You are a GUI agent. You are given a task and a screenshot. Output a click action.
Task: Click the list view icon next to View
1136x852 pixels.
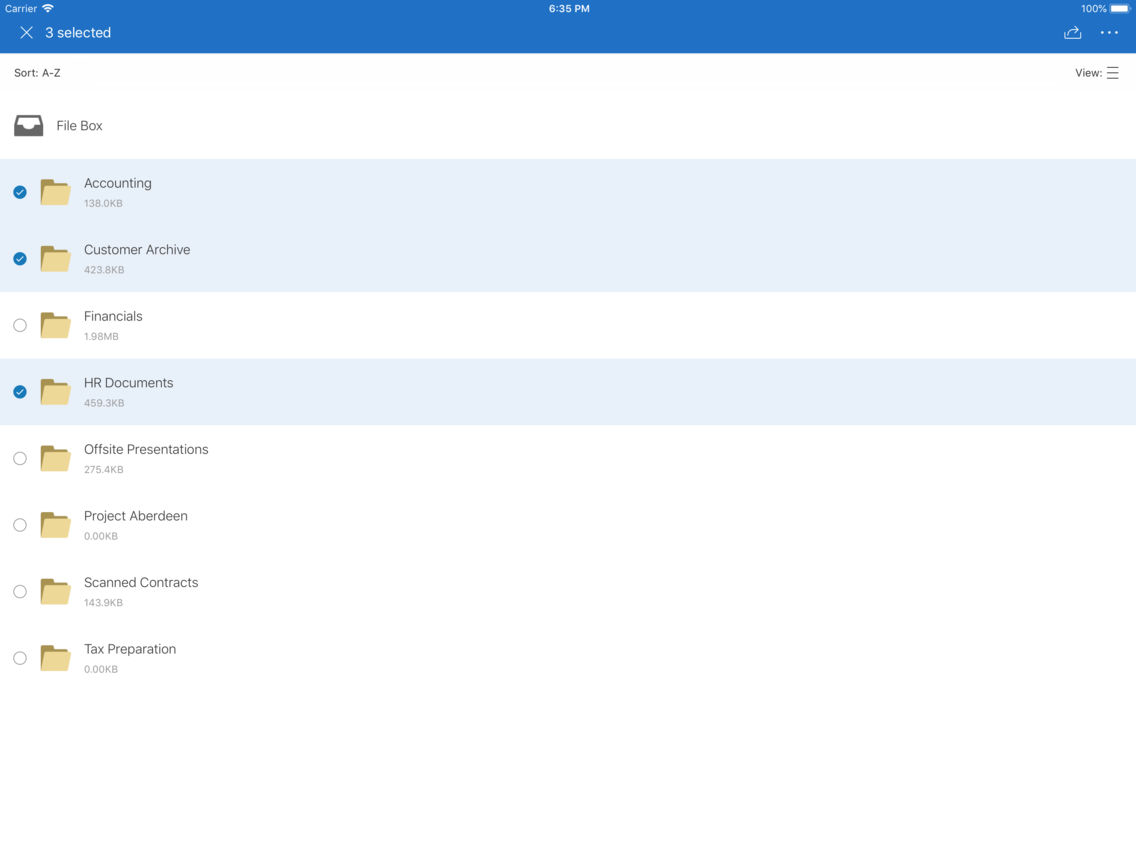coord(1115,72)
